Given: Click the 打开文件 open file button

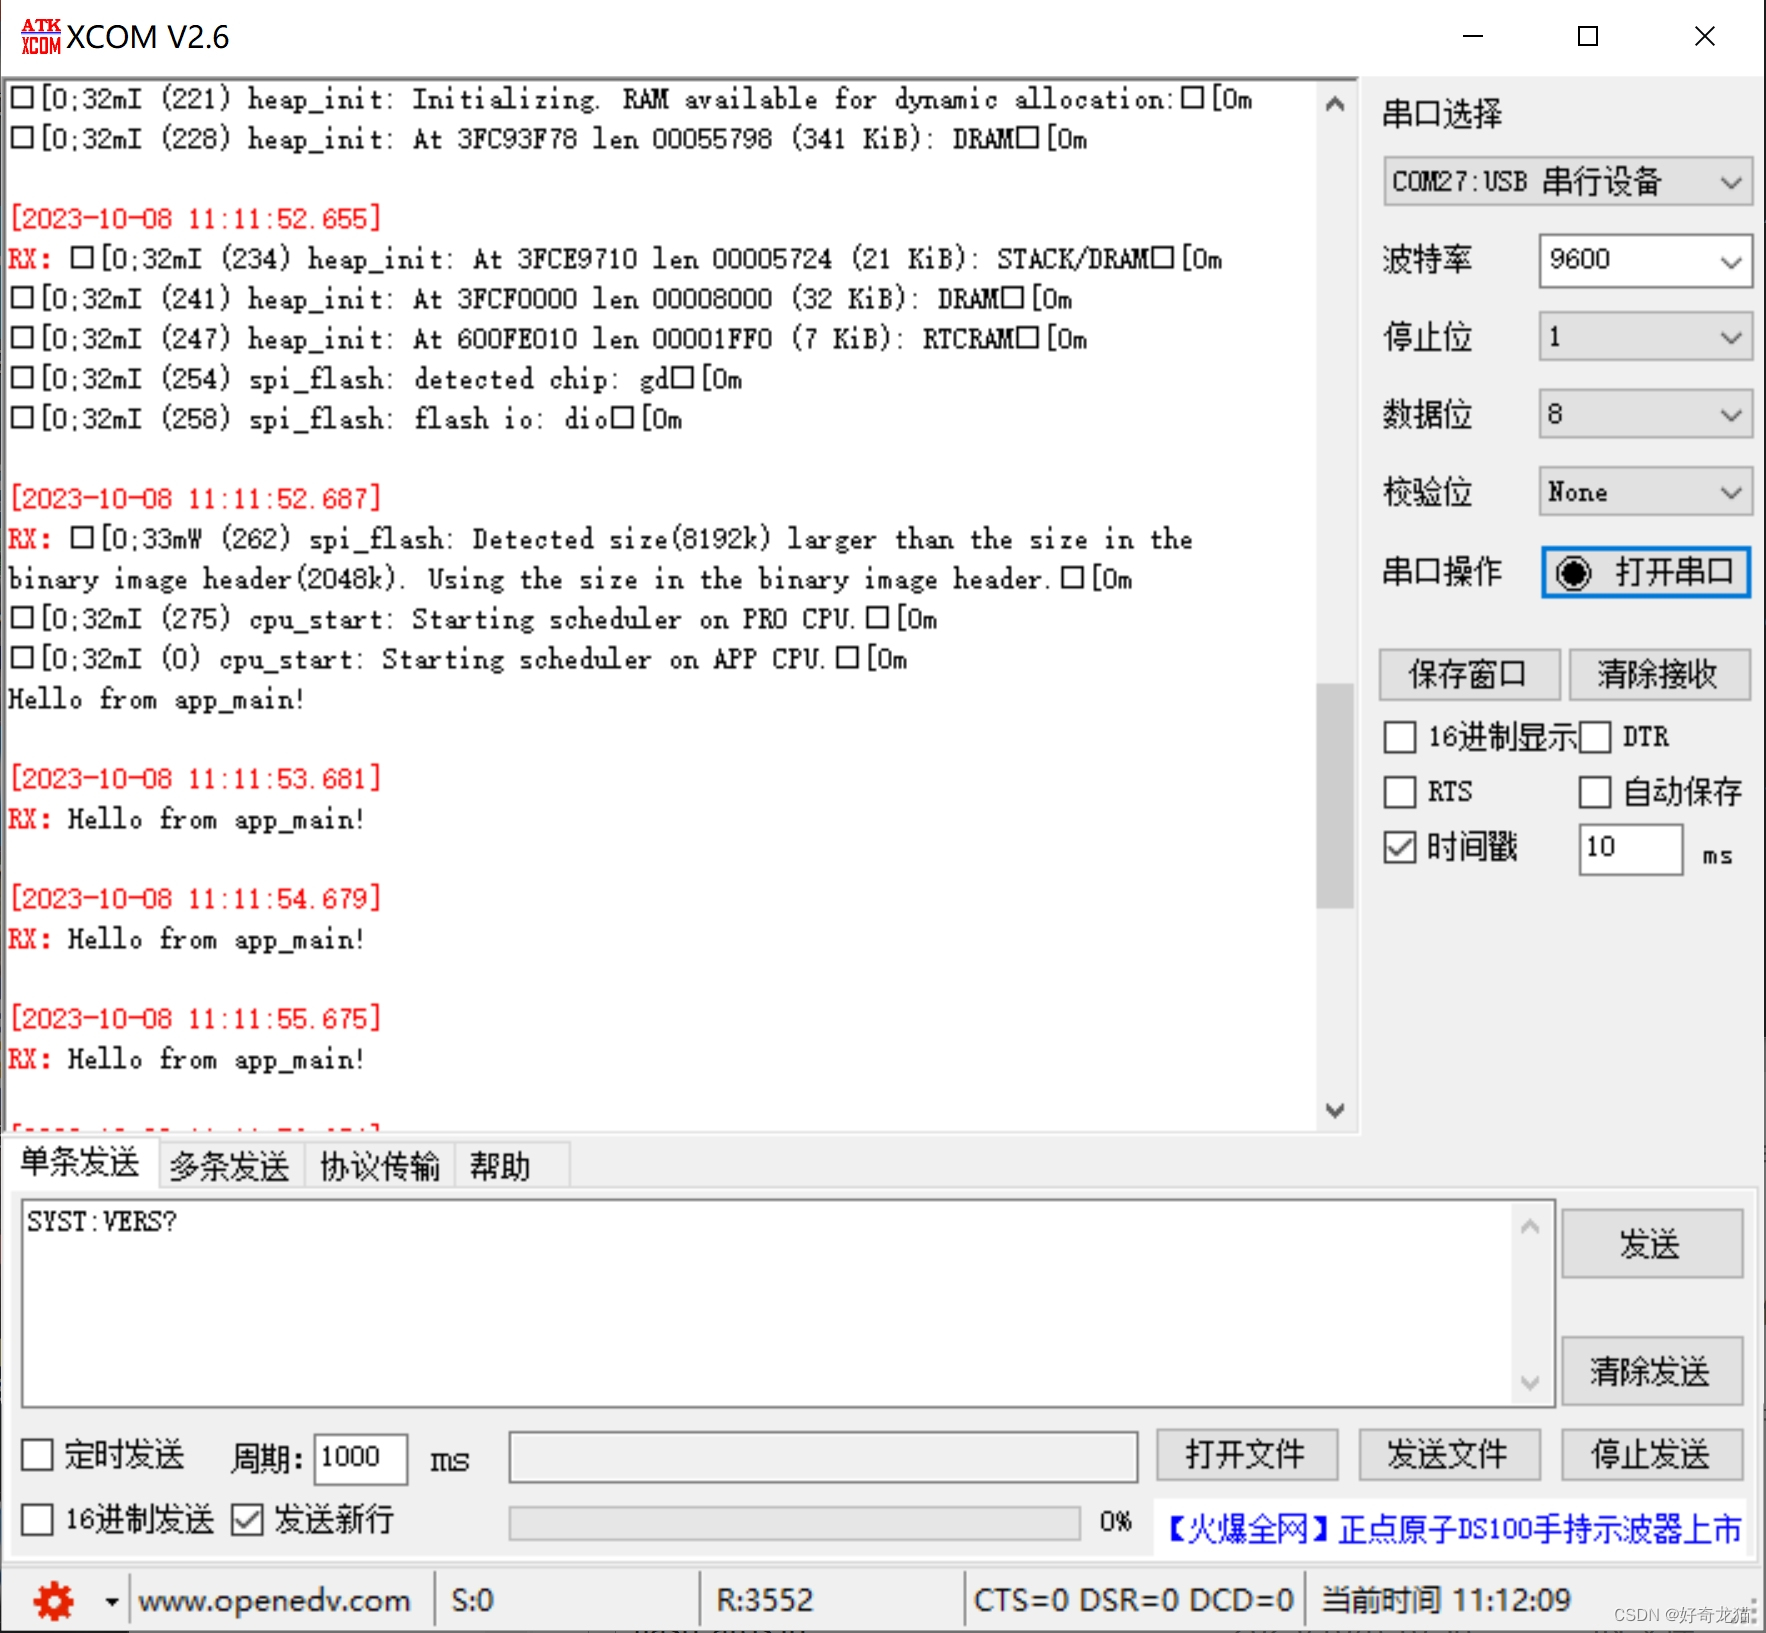Looking at the screenshot, I should [1246, 1454].
